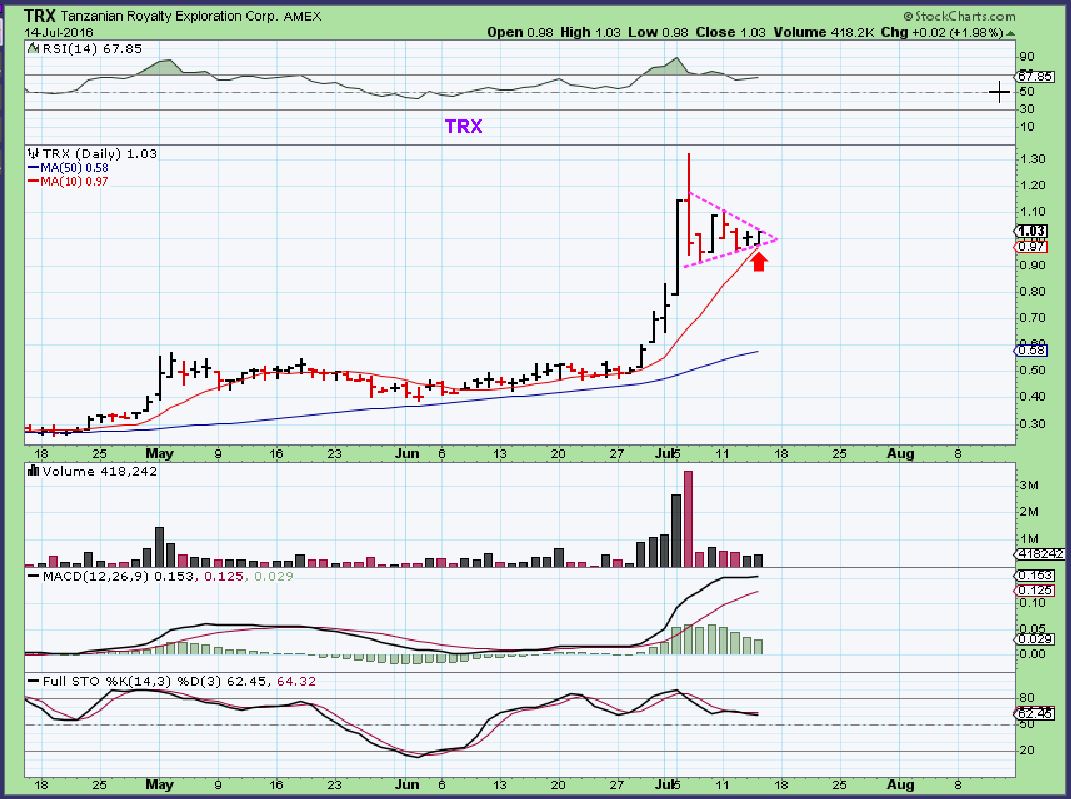Click the "Close 1.03" header value
Image resolution: width=1071 pixels, height=799 pixels.
coord(731,32)
